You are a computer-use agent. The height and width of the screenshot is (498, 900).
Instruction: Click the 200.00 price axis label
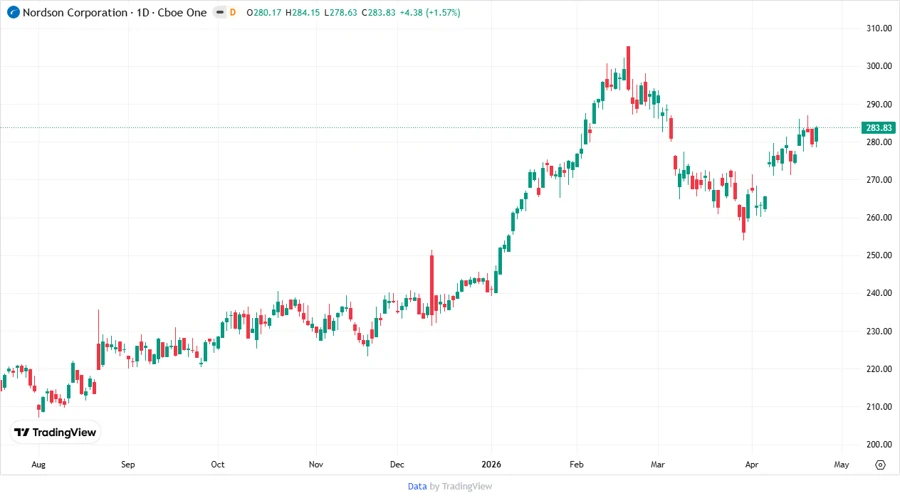point(879,445)
